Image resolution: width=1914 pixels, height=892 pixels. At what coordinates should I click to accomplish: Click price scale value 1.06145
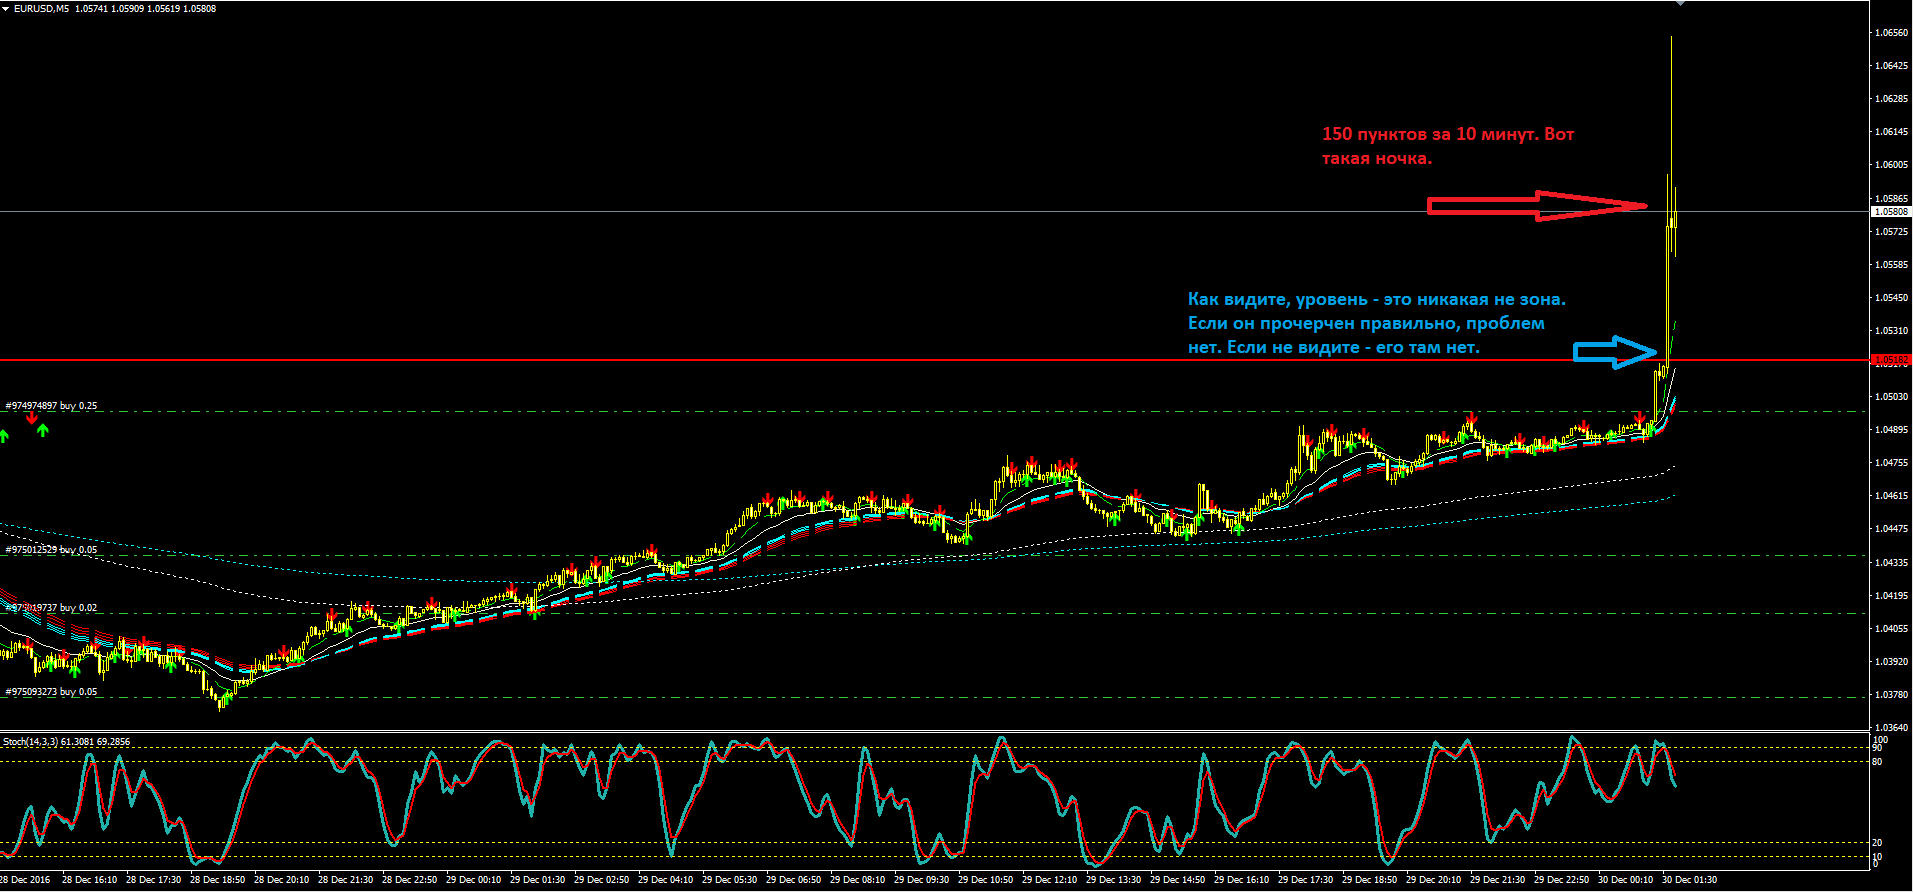click(1891, 132)
